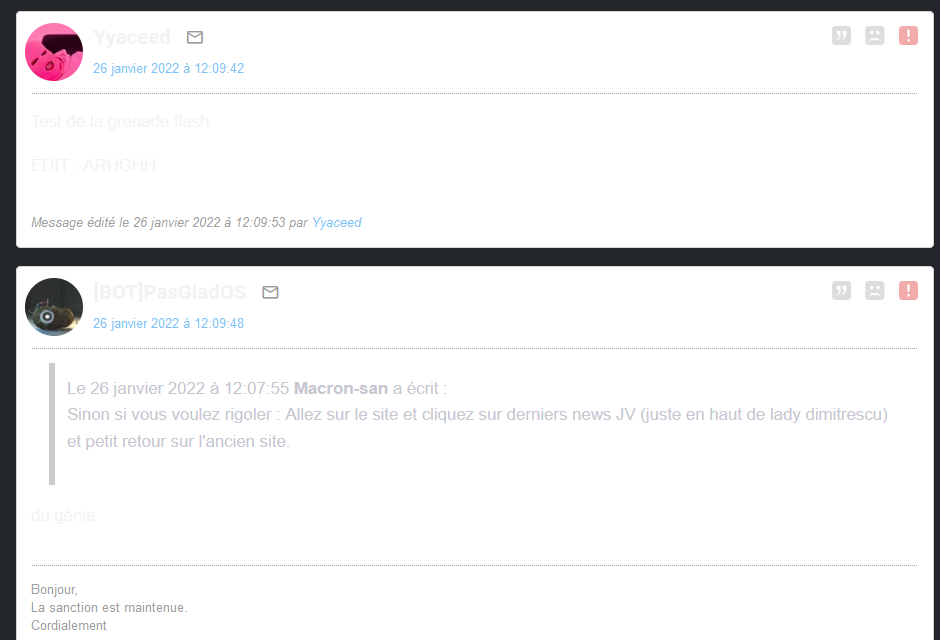The height and width of the screenshot is (640, 940).
Task: Open Yyaceed's pink avatar picture
Action: tap(54, 52)
